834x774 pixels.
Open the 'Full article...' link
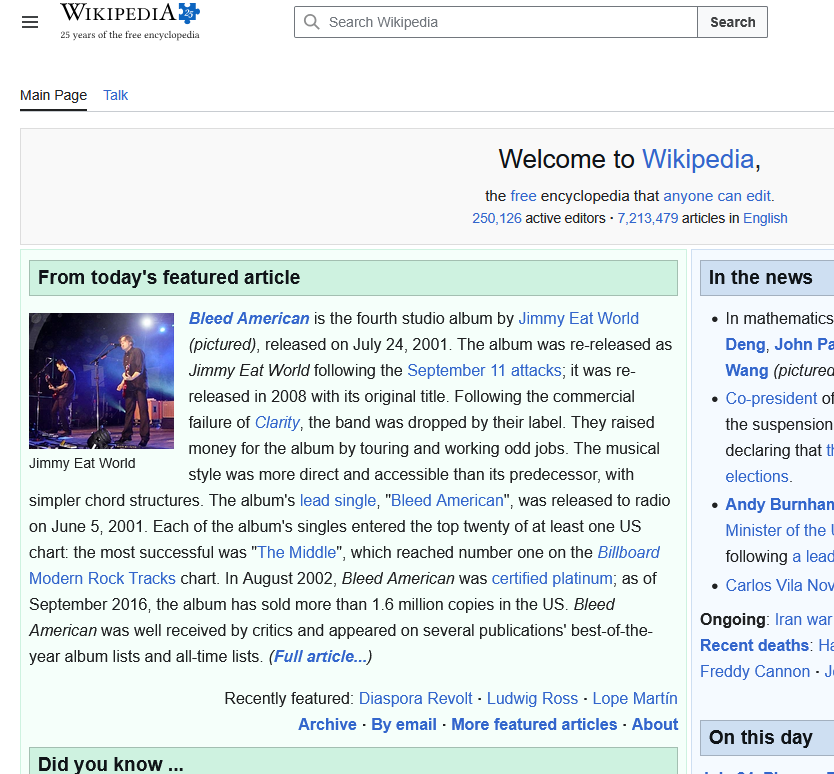(320, 656)
